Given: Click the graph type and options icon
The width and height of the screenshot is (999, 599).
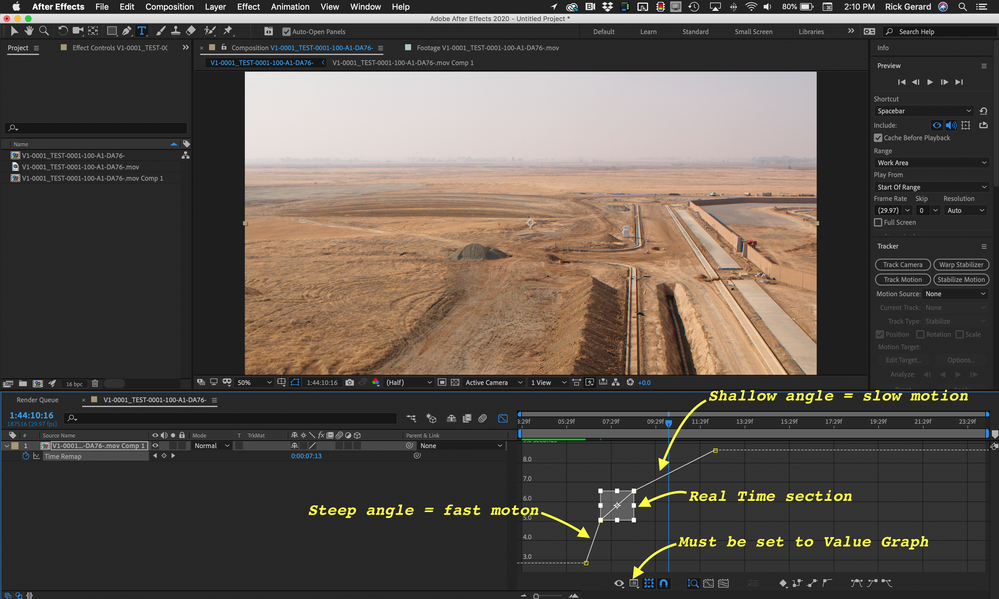Looking at the screenshot, I should click(x=634, y=583).
